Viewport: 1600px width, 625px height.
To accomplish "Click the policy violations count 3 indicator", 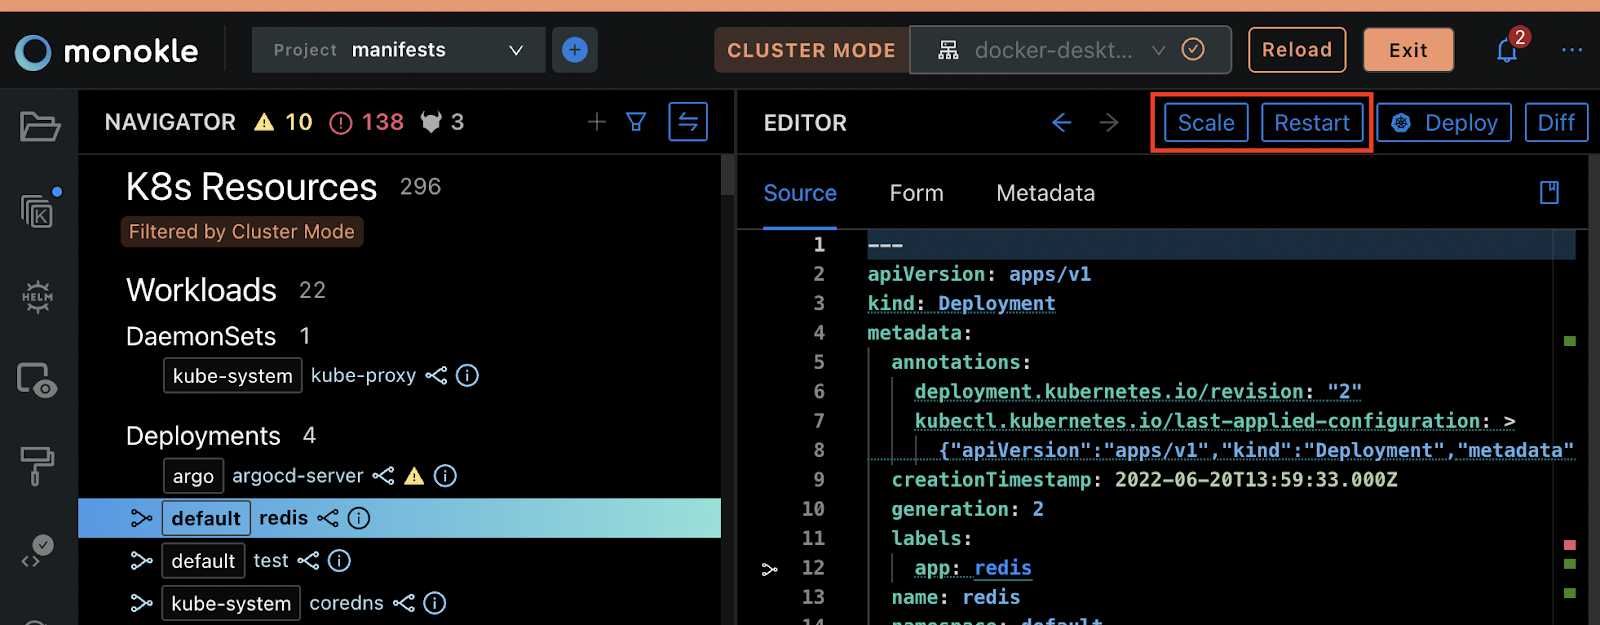I will point(442,122).
